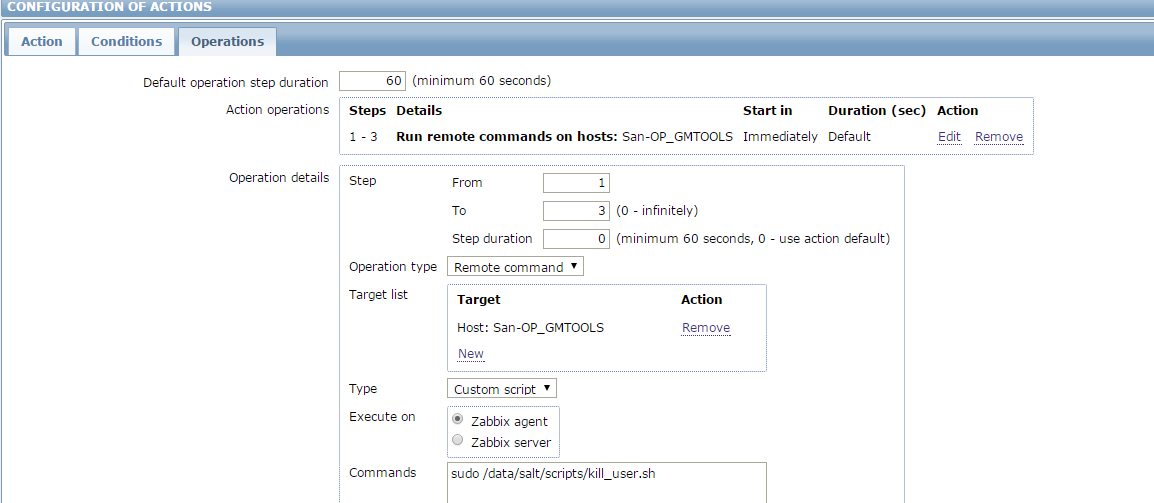Remove the steps 1 - 3 action operation
The height and width of the screenshot is (503, 1154).
[x=999, y=136]
